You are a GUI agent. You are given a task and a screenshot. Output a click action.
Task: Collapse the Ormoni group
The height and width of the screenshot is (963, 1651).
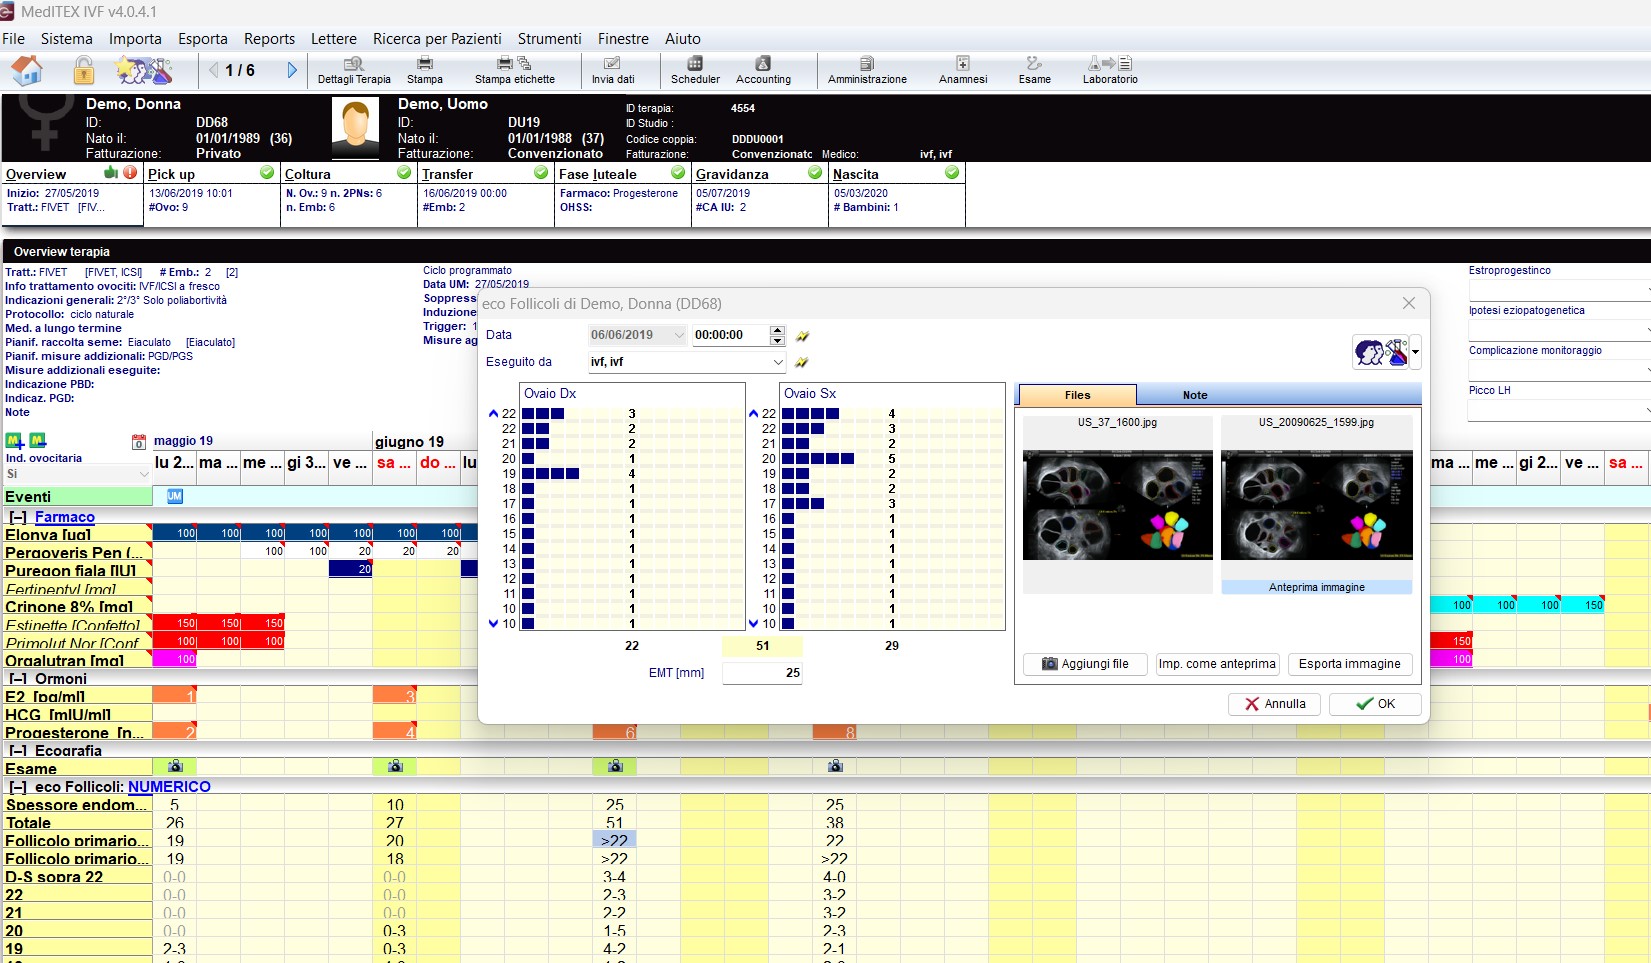point(18,679)
